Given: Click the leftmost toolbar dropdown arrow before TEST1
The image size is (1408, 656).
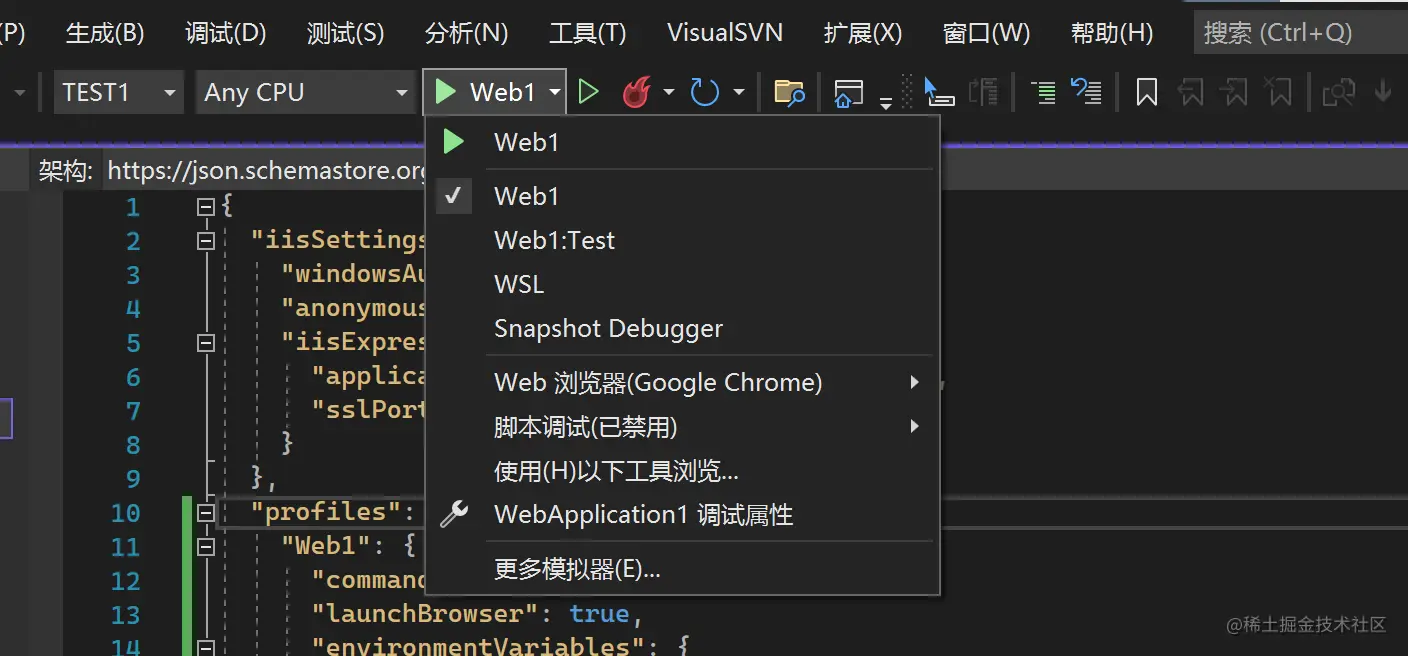Looking at the screenshot, I should pyautogui.click(x=20, y=92).
